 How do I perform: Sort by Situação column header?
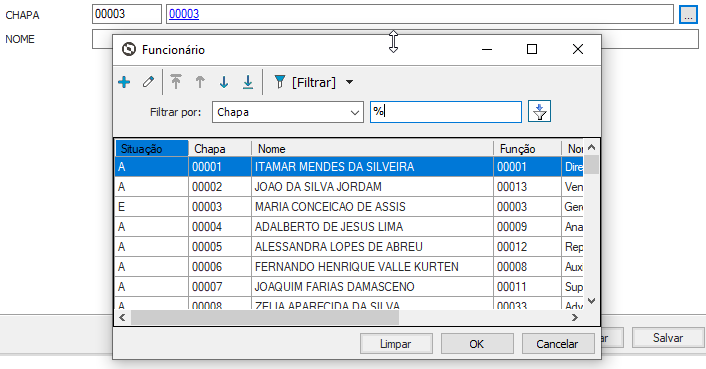coord(152,148)
